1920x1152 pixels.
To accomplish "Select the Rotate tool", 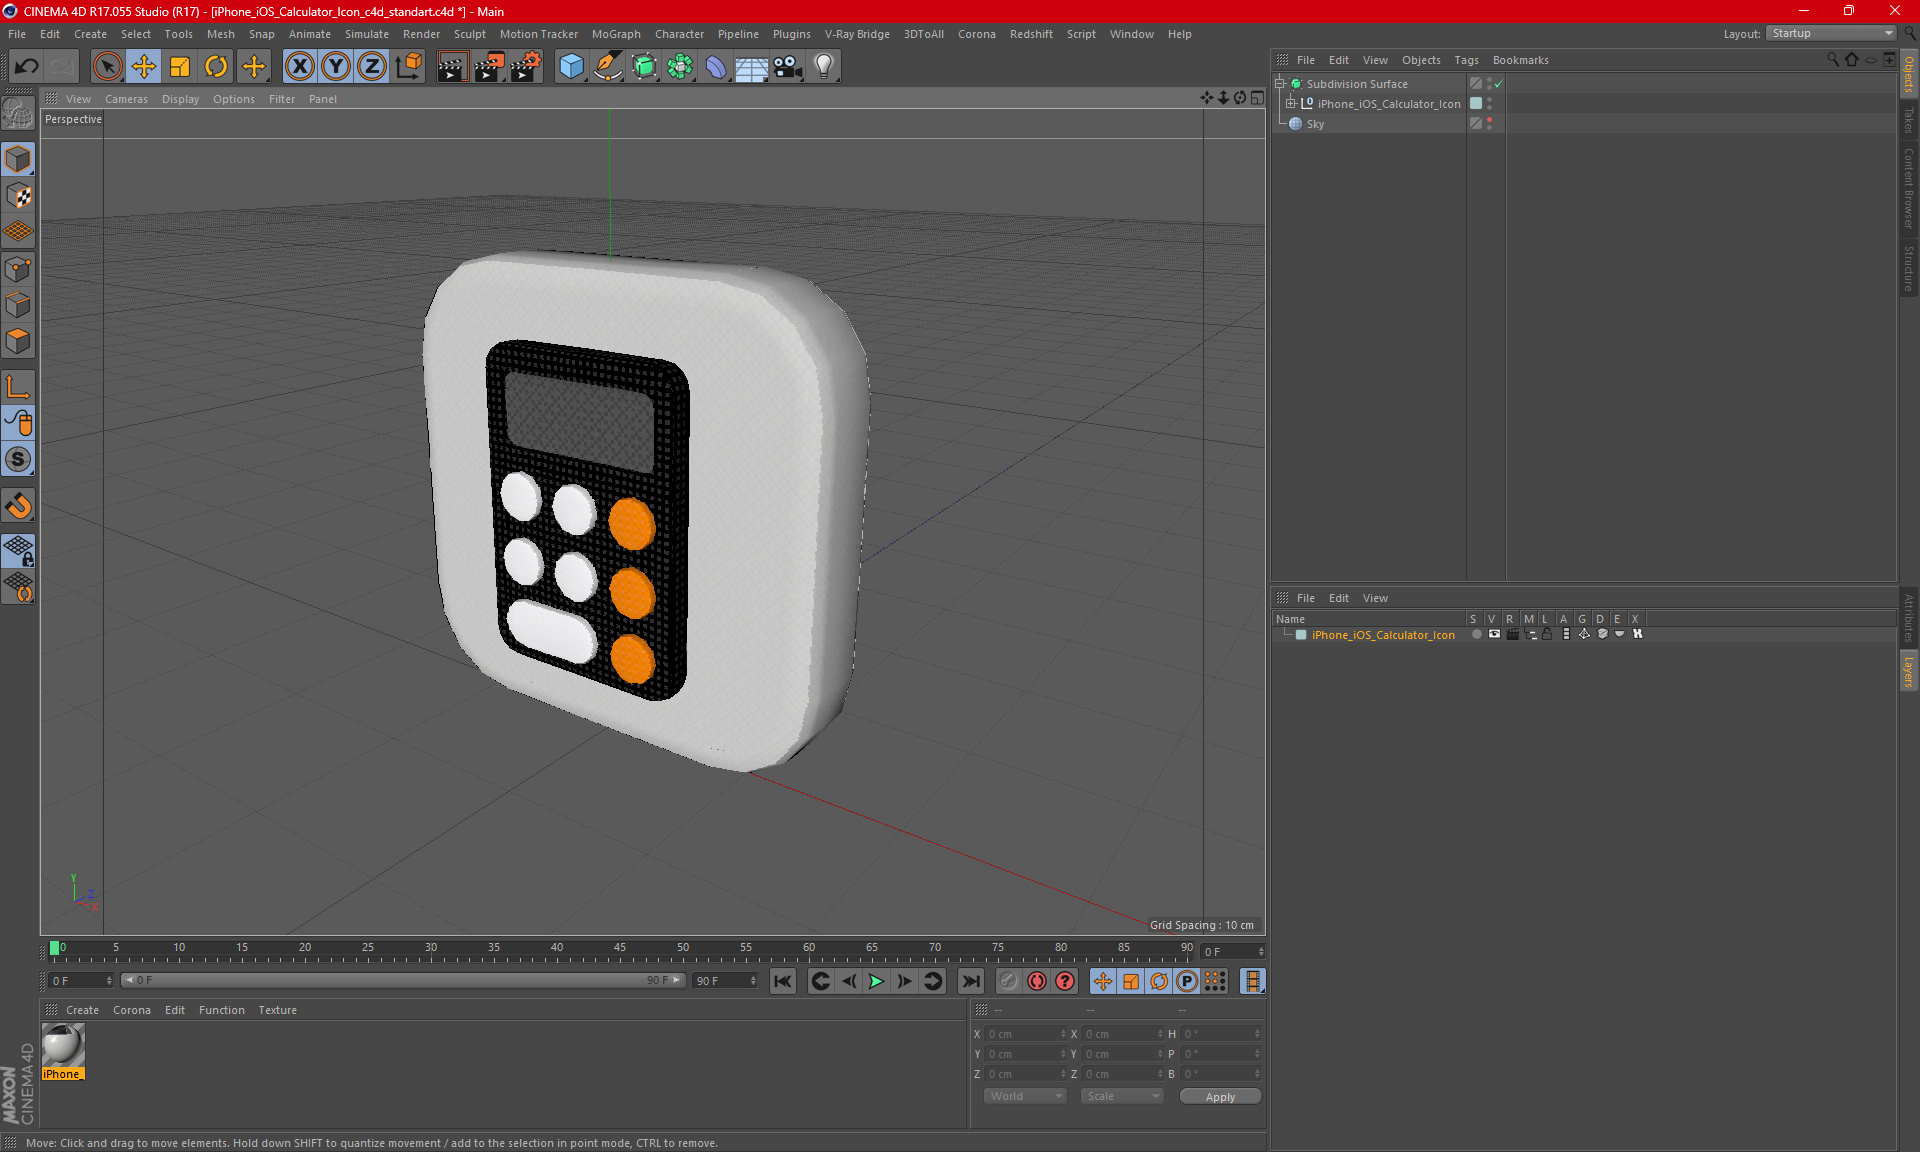I will tap(216, 67).
